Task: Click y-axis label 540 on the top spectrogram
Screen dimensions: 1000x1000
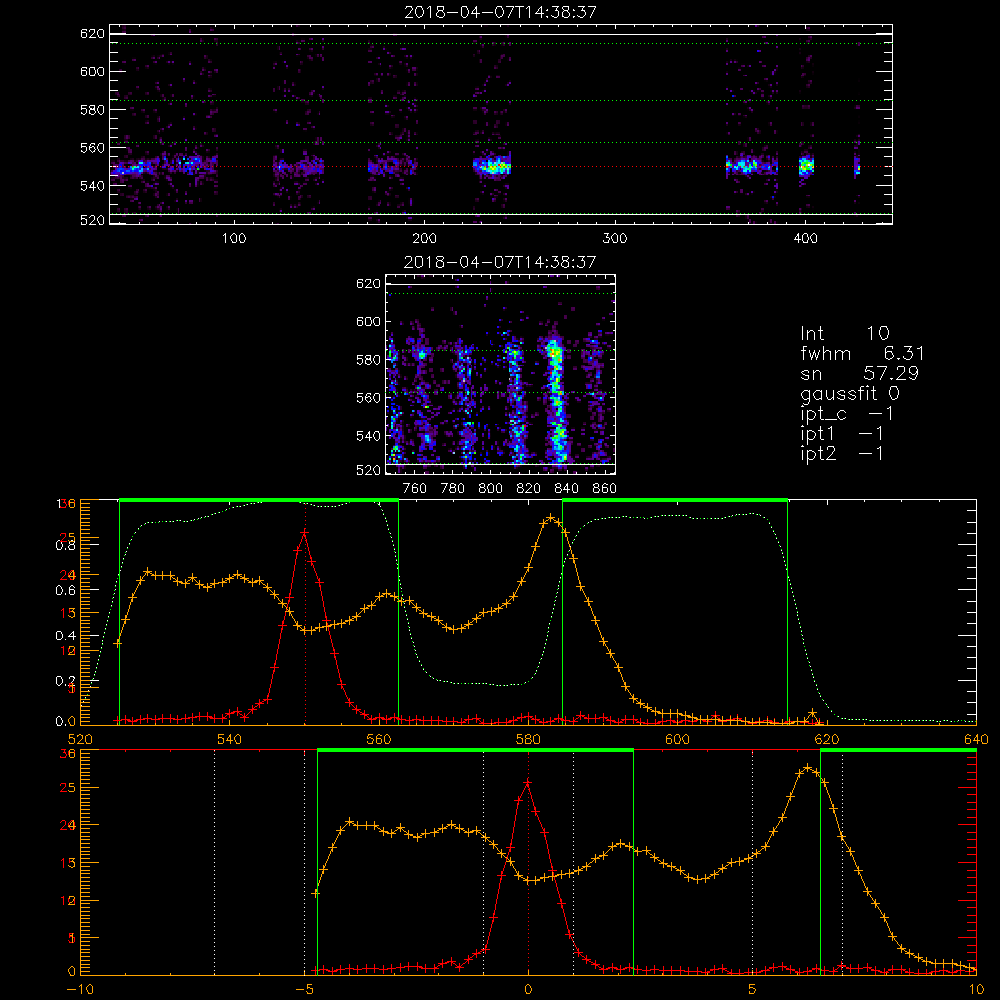Action: click(92, 186)
